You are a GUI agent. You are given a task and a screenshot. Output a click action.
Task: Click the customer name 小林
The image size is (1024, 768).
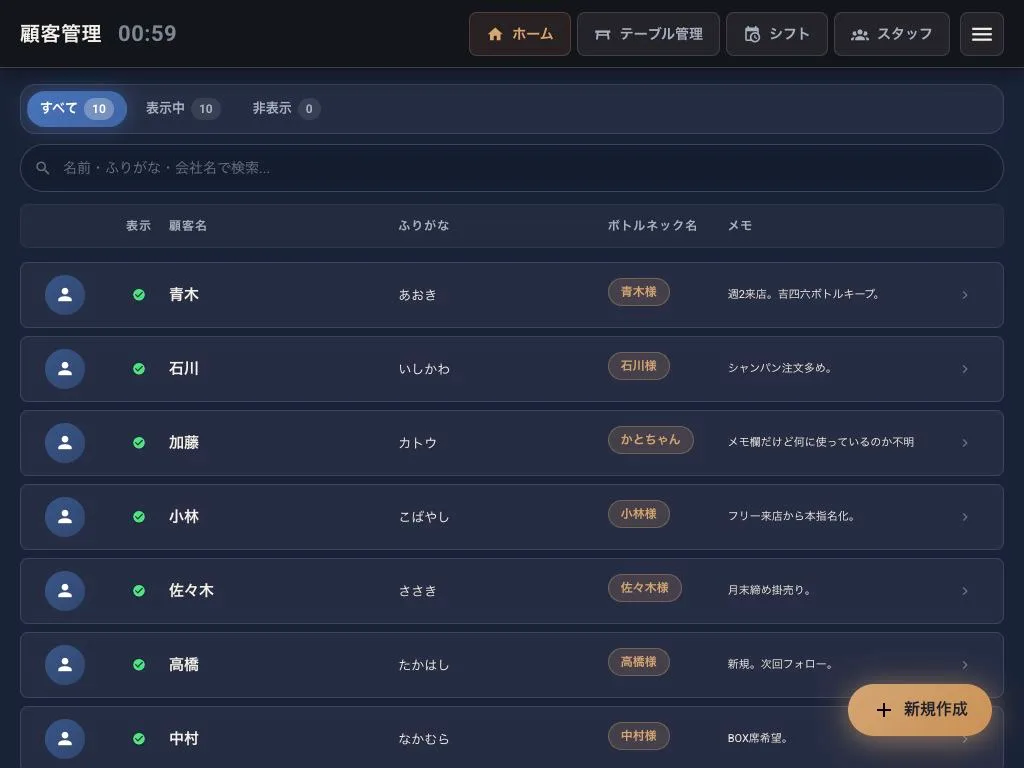(184, 517)
